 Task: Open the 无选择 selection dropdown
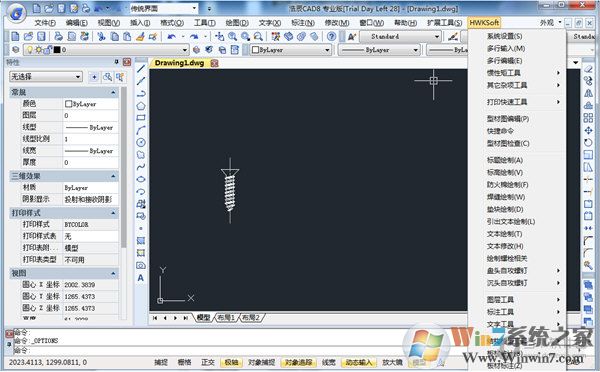pos(46,77)
